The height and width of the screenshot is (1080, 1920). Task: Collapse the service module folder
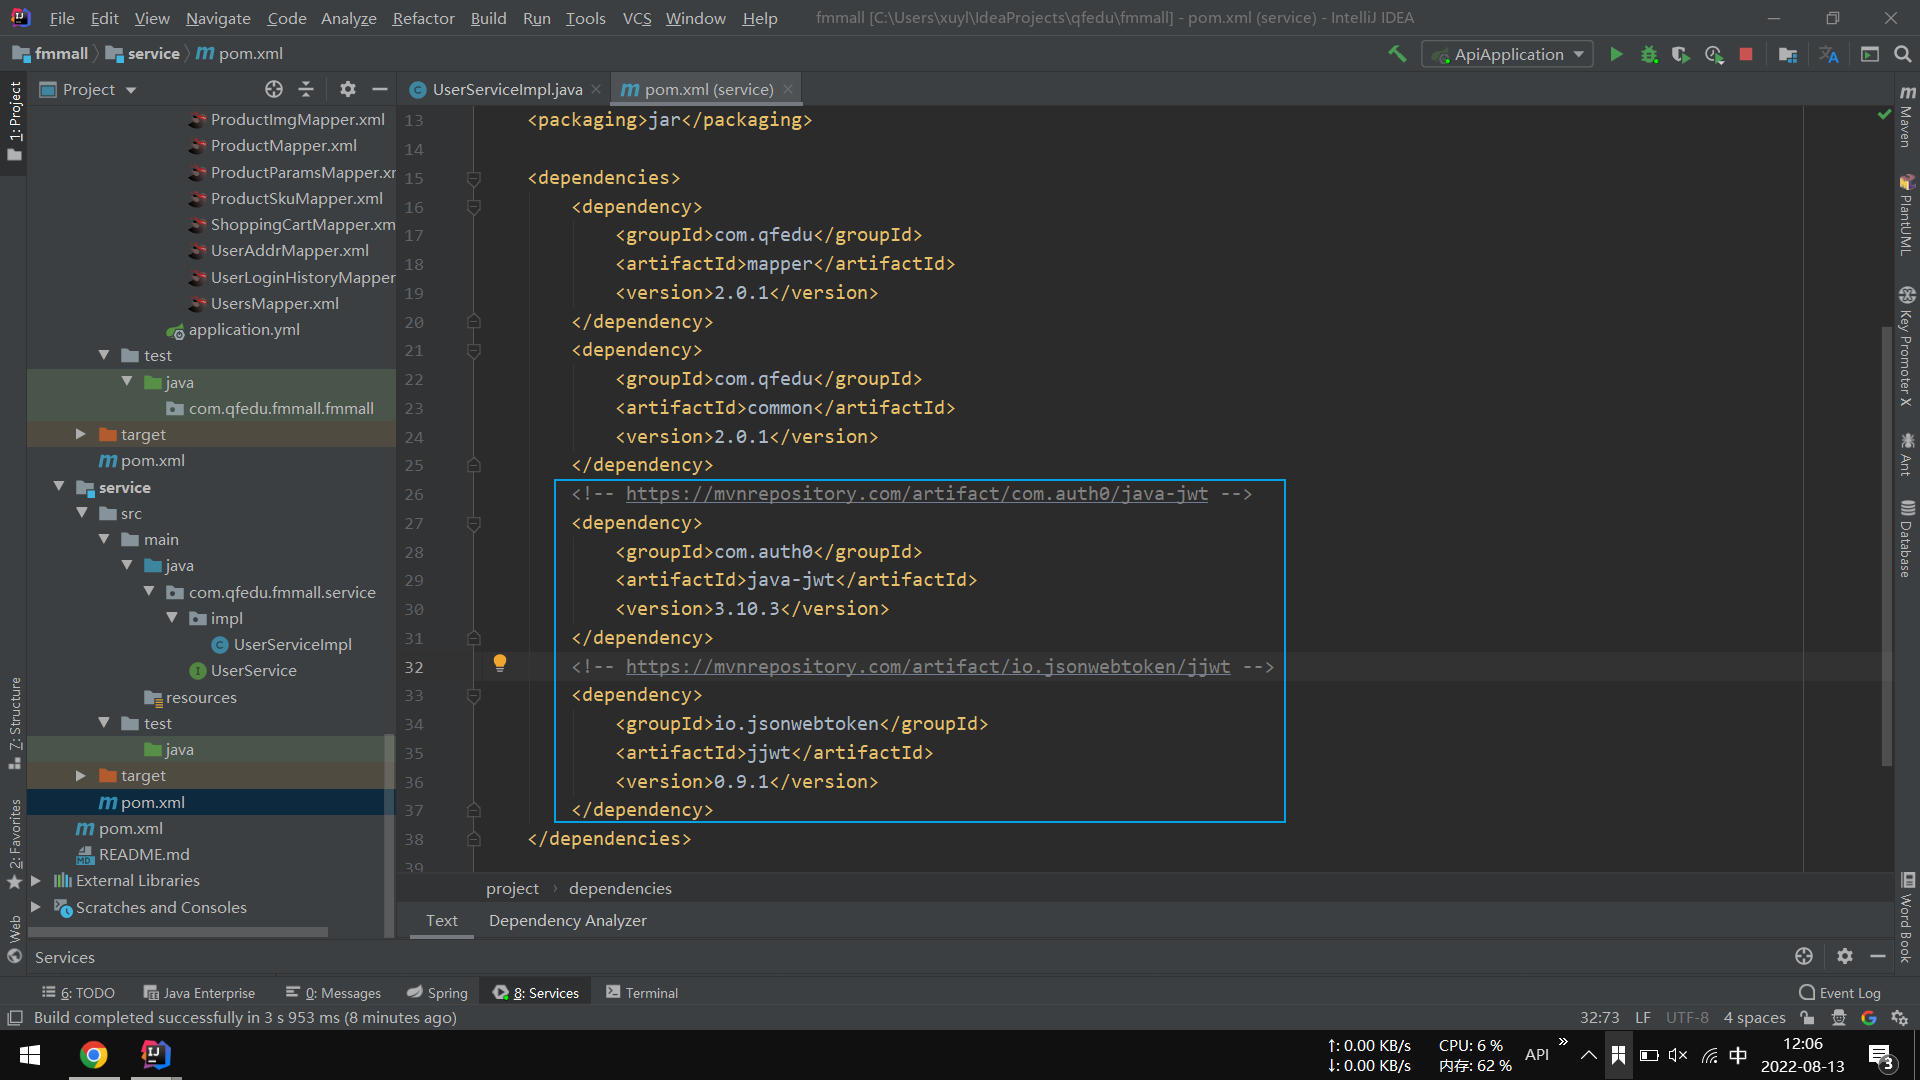pyautogui.click(x=59, y=487)
